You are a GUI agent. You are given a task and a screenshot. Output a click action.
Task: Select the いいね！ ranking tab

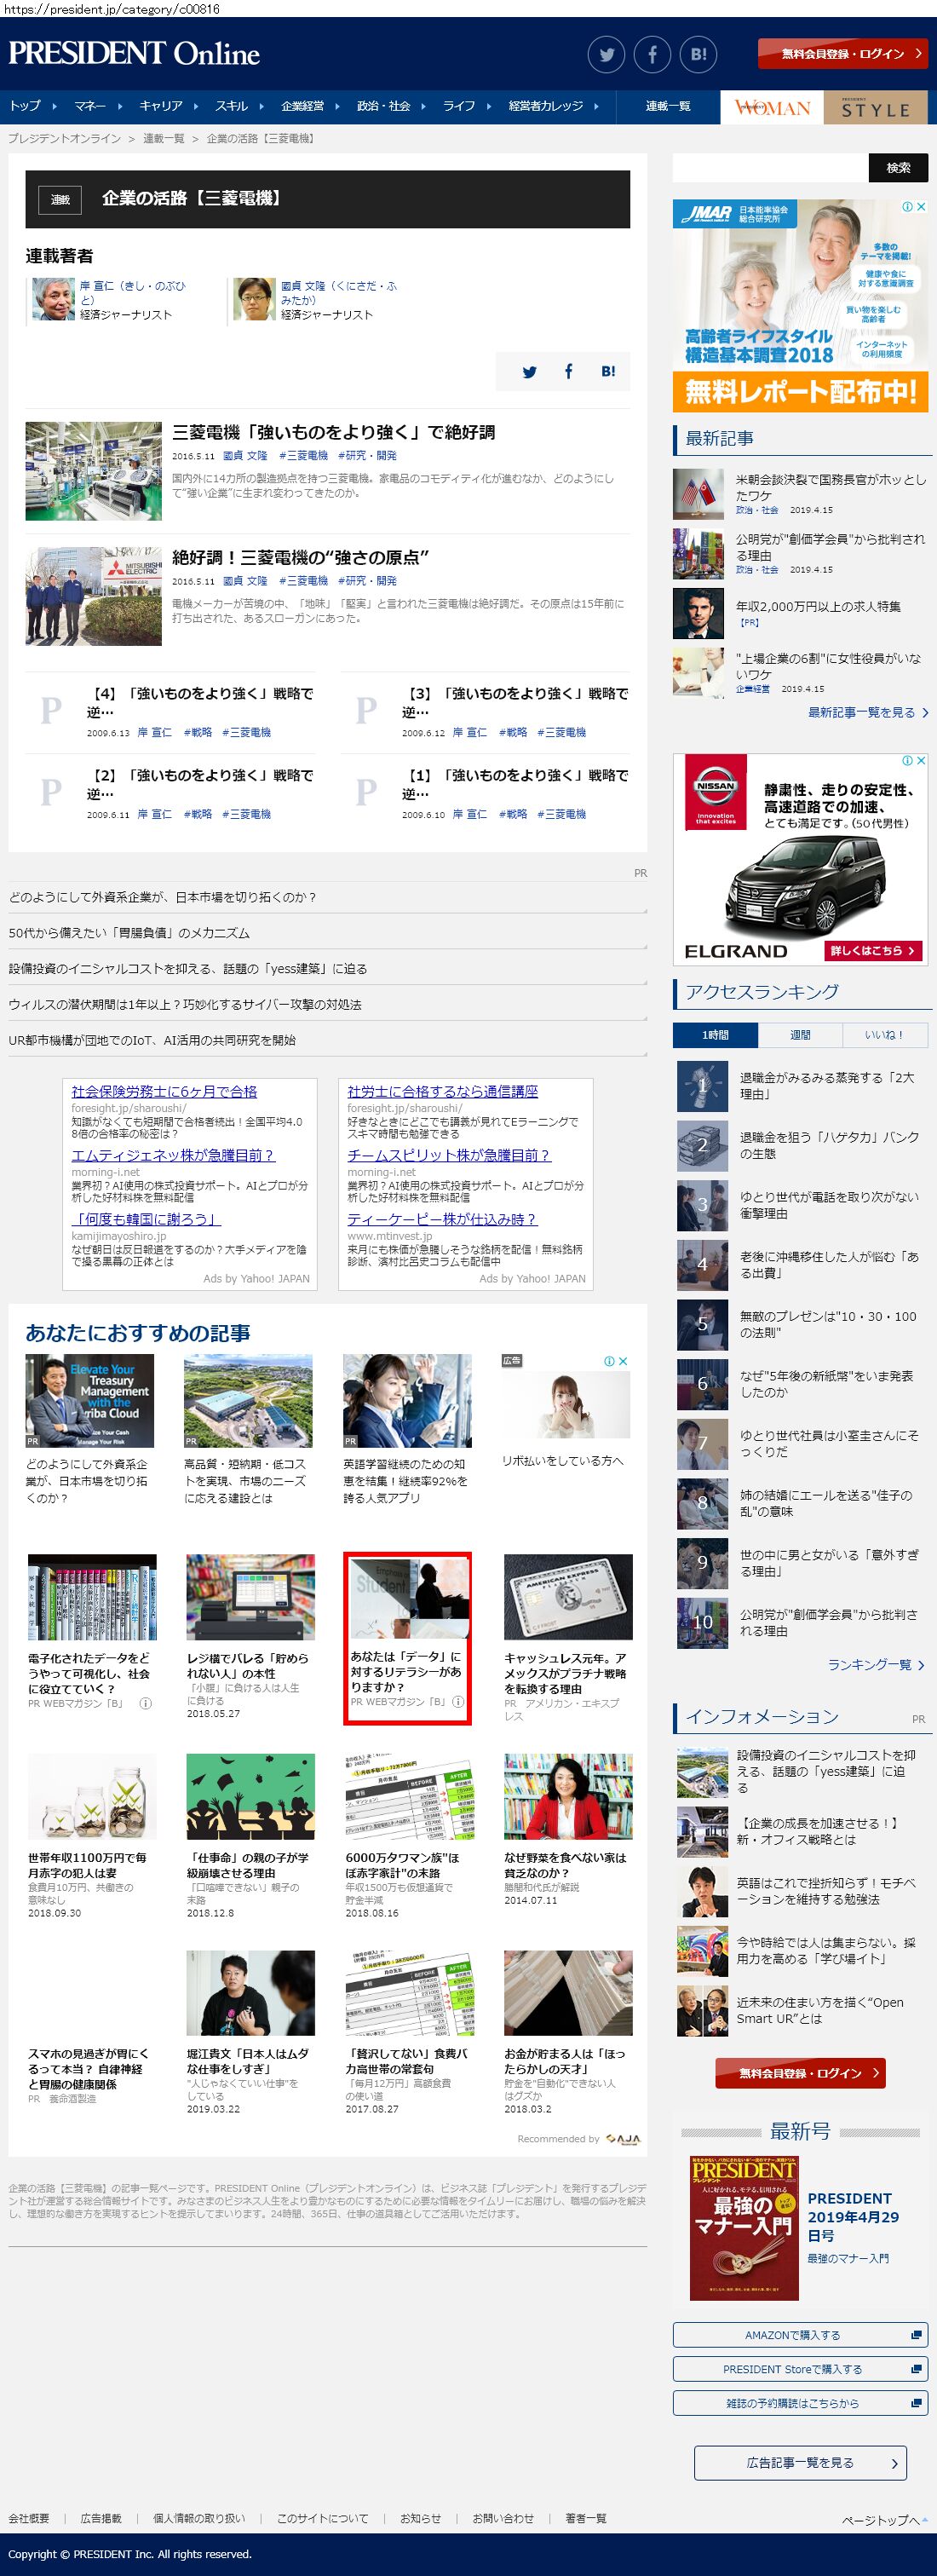(x=884, y=1035)
